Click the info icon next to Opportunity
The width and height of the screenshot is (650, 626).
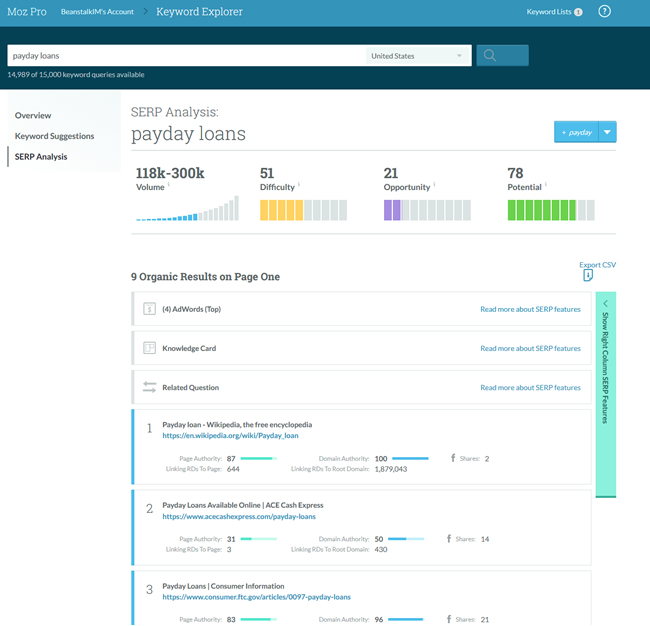pyautogui.click(x=434, y=184)
